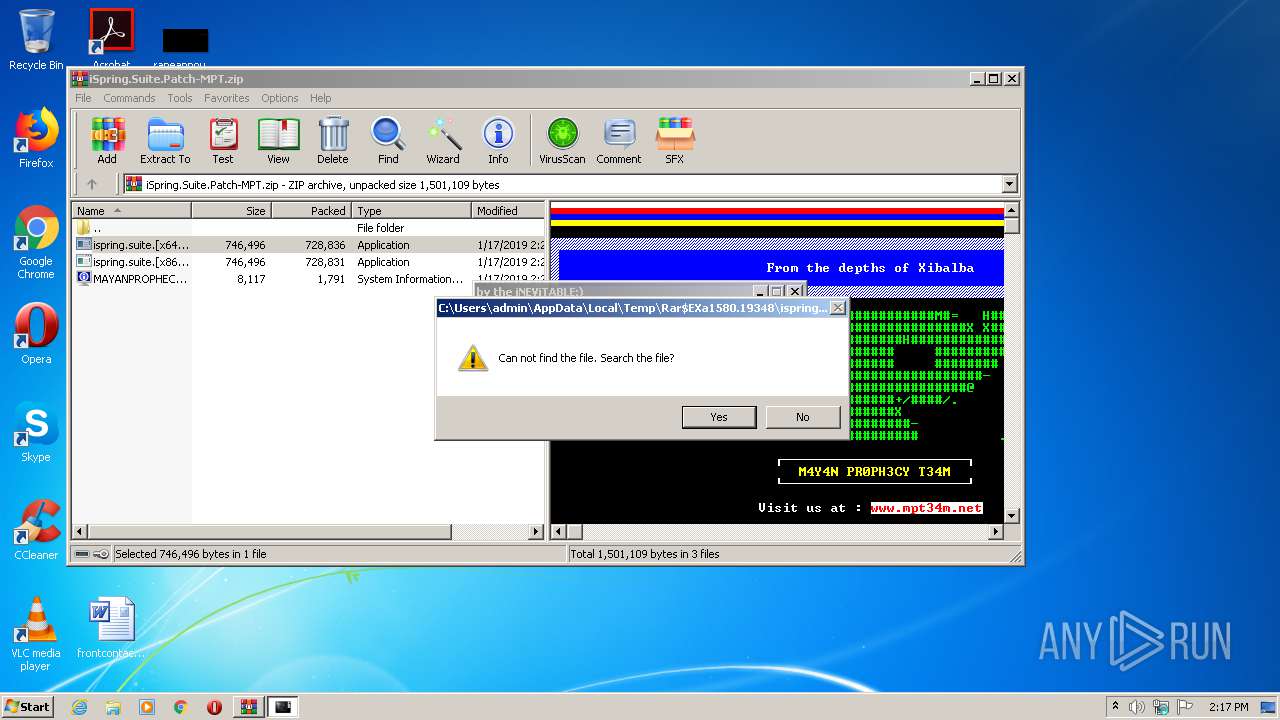Screen dimensions: 1280x720
Task: Open the Commands menu
Action: click(x=129, y=98)
